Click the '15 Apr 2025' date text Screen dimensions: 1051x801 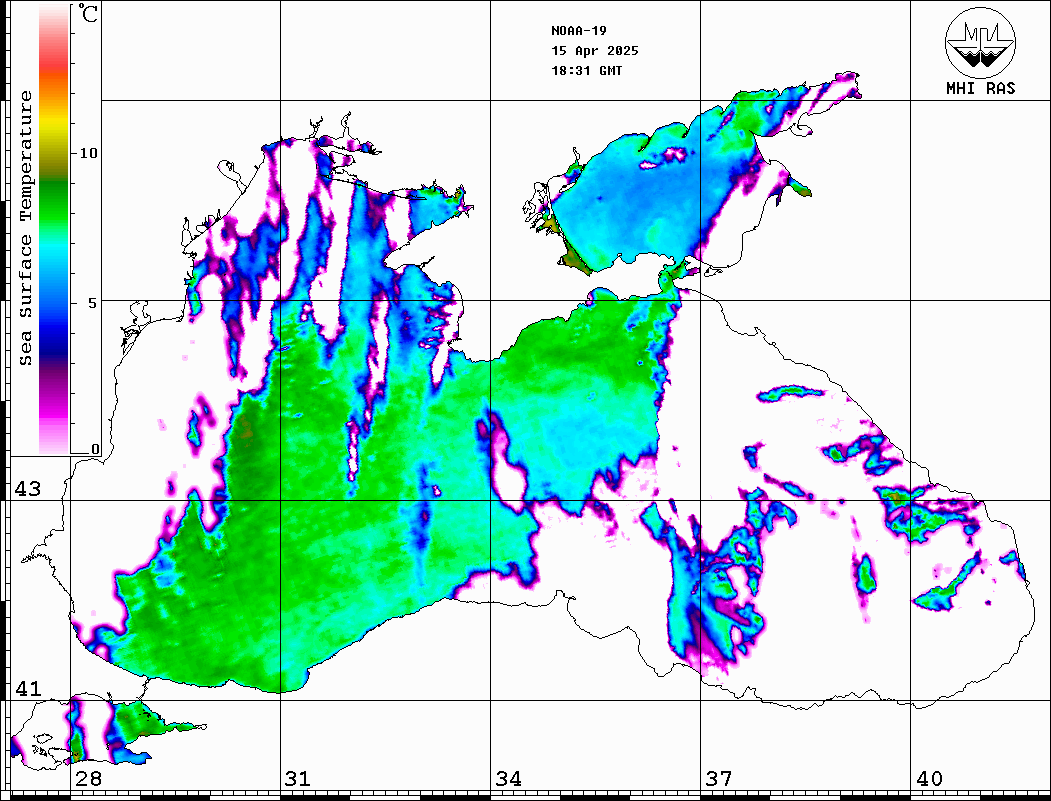click(595, 51)
